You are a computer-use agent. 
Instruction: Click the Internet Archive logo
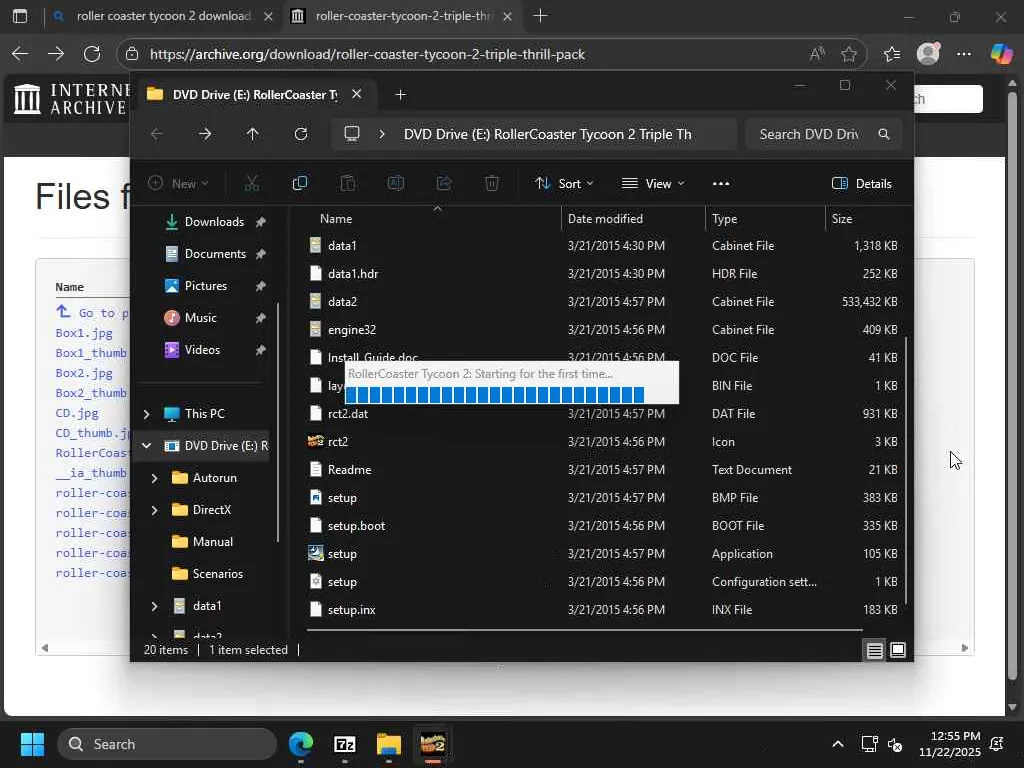71,99
